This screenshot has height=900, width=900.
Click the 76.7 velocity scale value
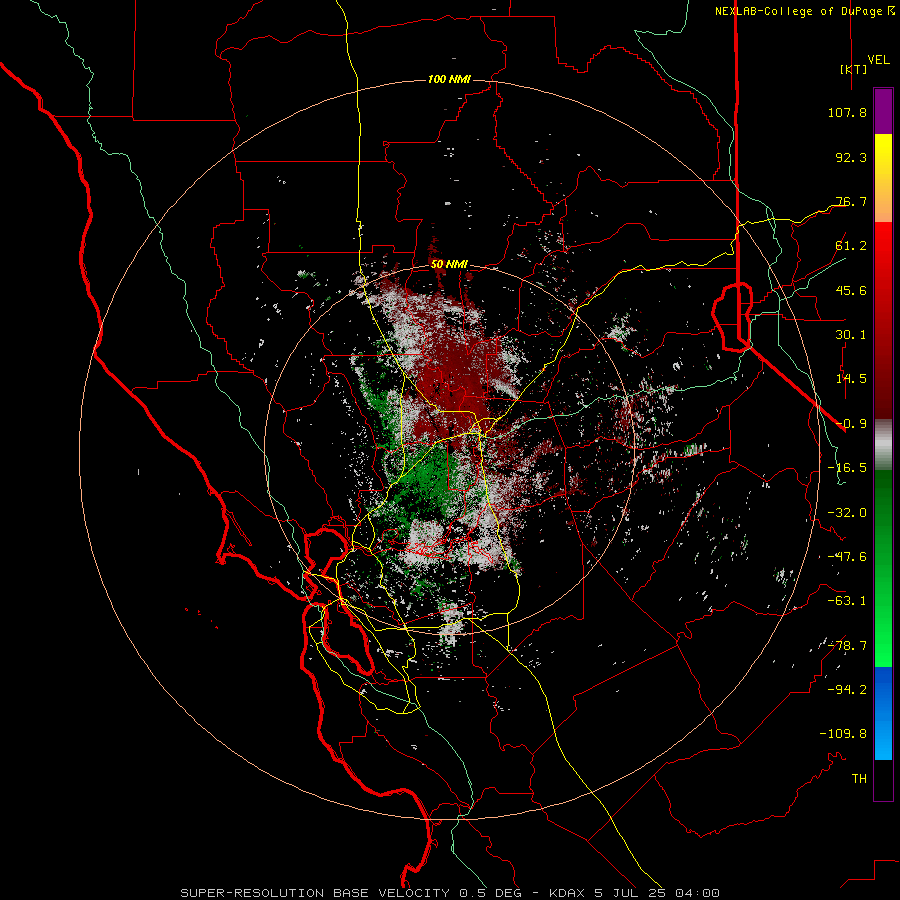click(851, 201)
